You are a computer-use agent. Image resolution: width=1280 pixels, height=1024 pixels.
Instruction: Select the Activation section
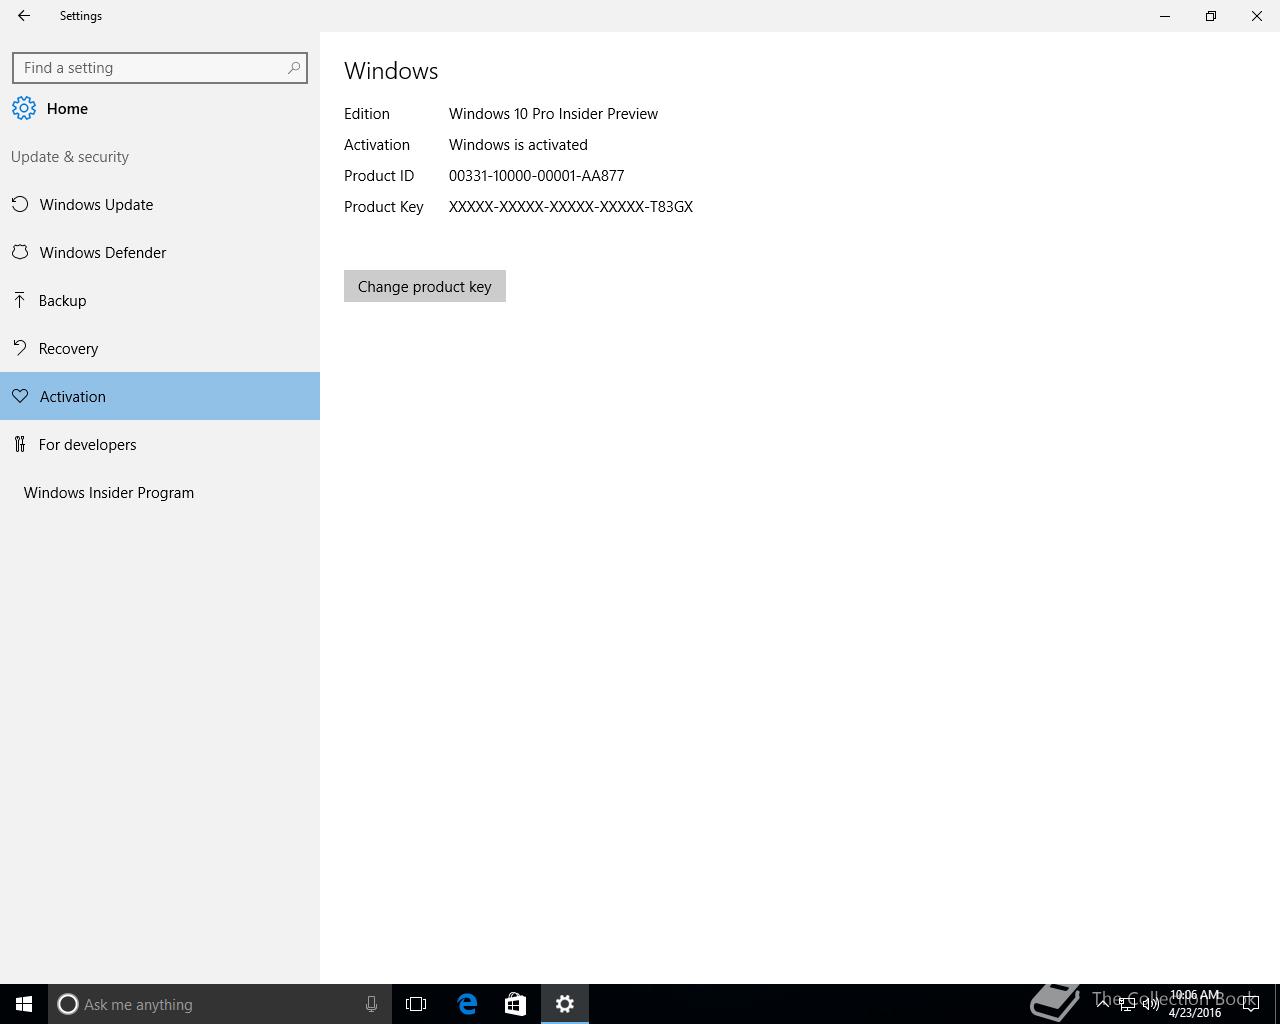tap(160, 396)
